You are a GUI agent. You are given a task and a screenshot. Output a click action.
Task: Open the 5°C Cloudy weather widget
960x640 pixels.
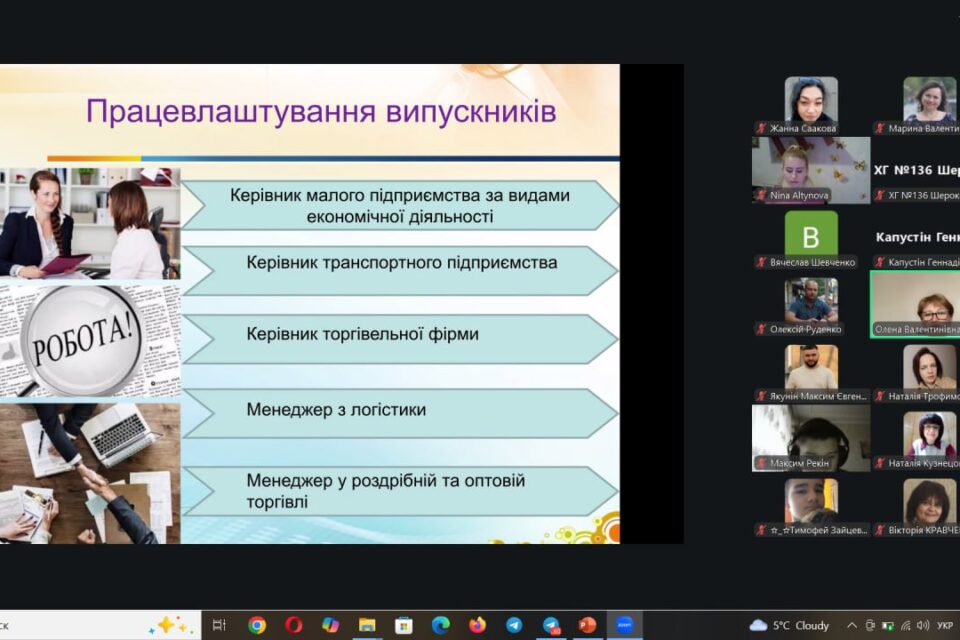coord(789,625)
